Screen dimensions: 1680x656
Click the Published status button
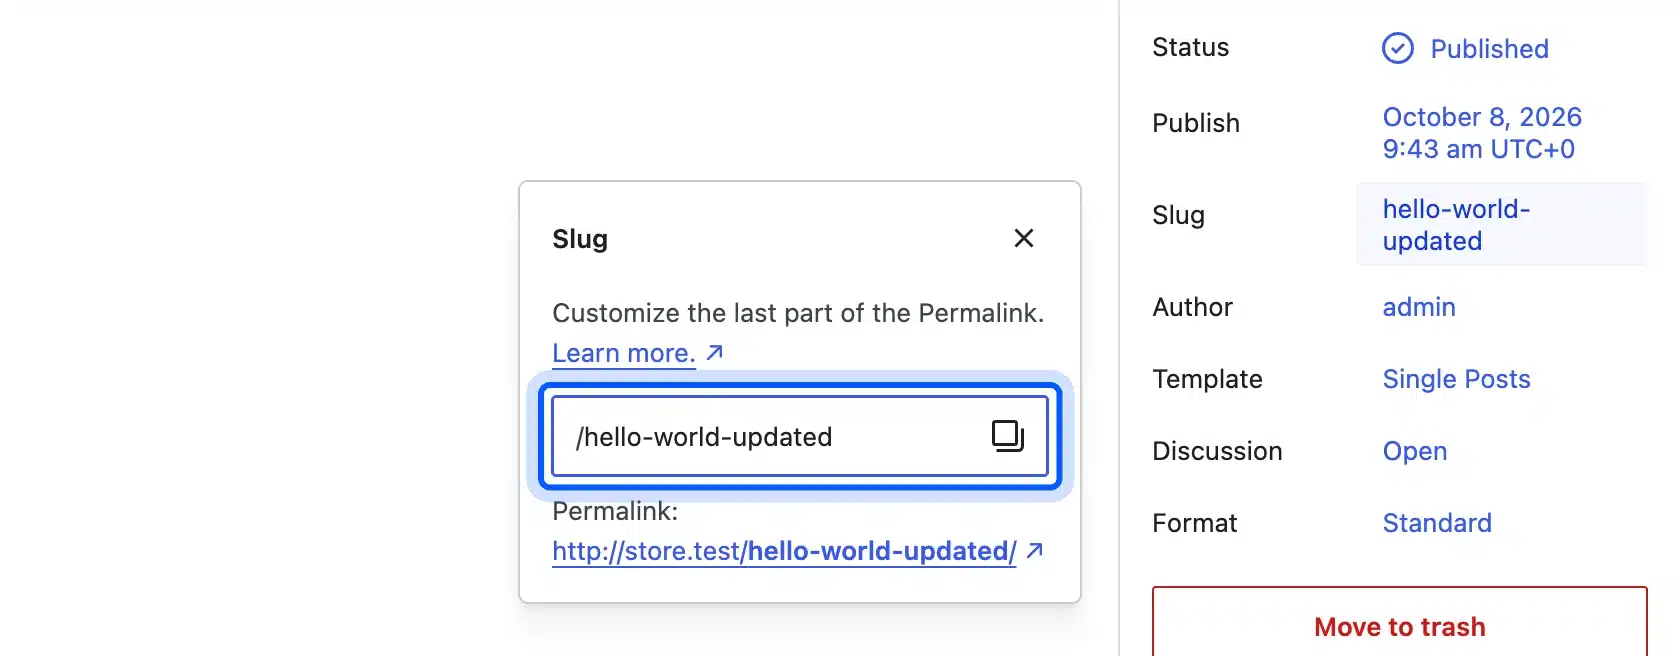click(x=1465, y=48)
